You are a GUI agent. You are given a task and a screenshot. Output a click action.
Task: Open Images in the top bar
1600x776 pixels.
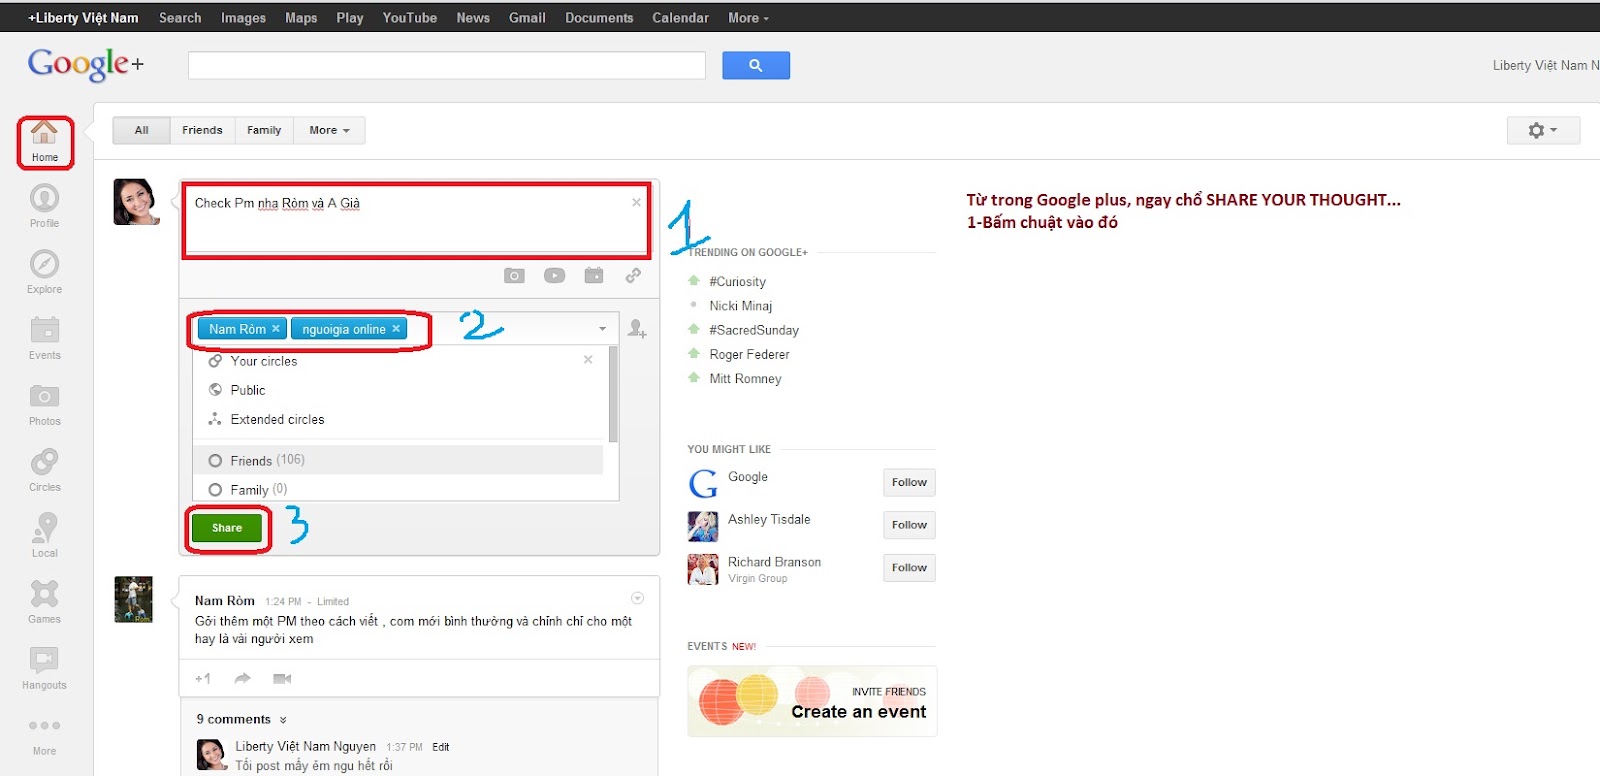243,18
